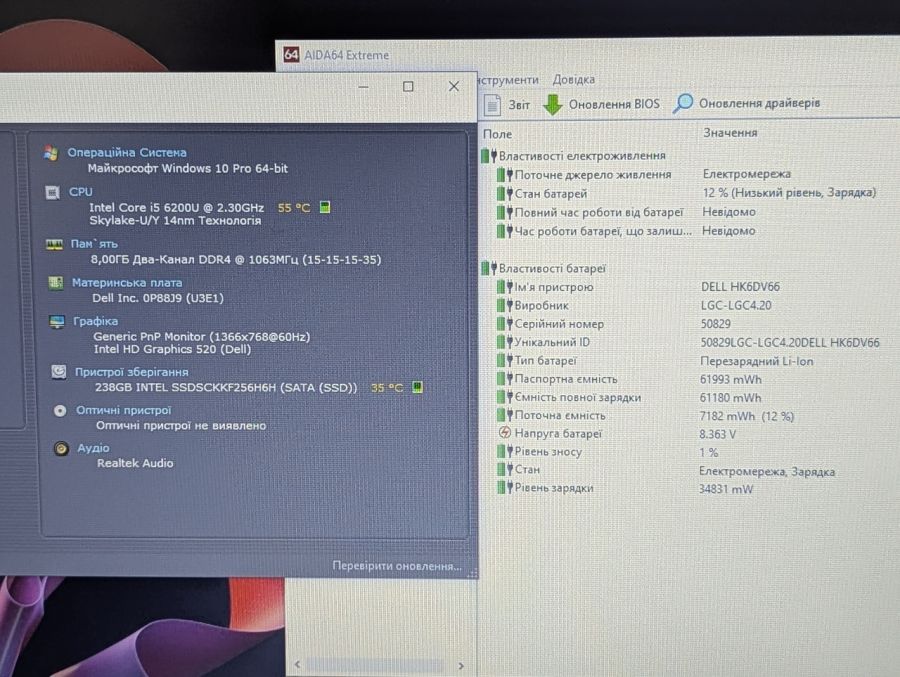Click the Напруга батареї voltage icon
The image size is (900, 677).
[x=505, y=432]
